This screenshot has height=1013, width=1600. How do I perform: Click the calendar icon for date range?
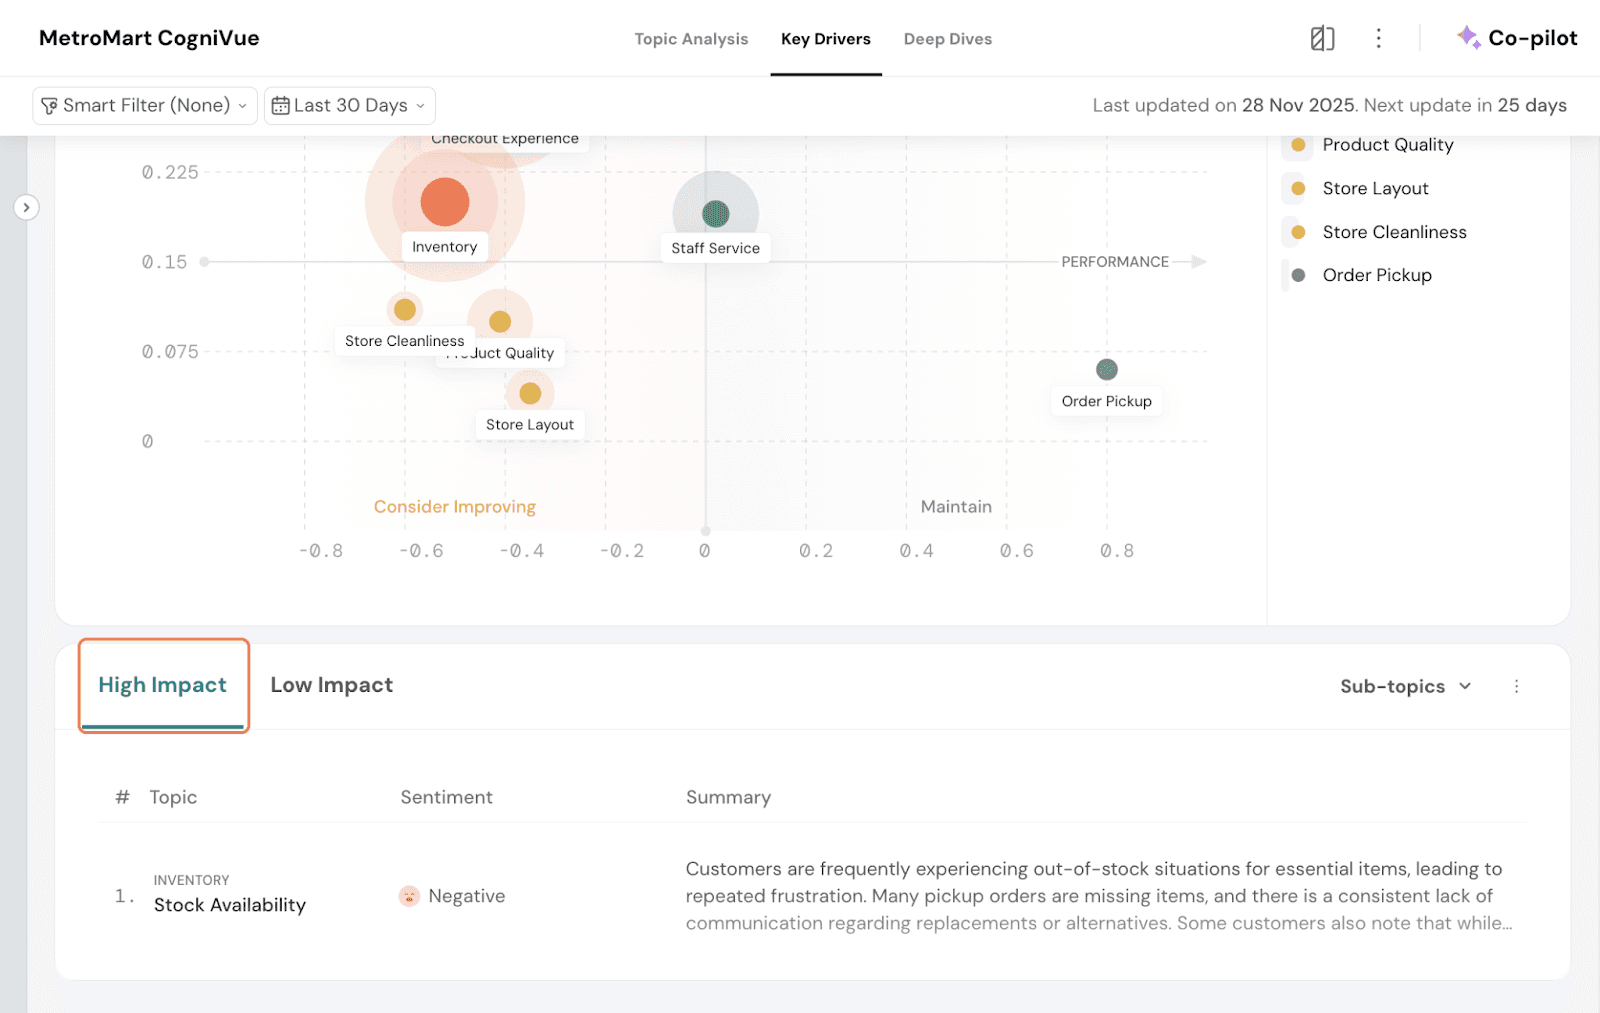[281, 106]
